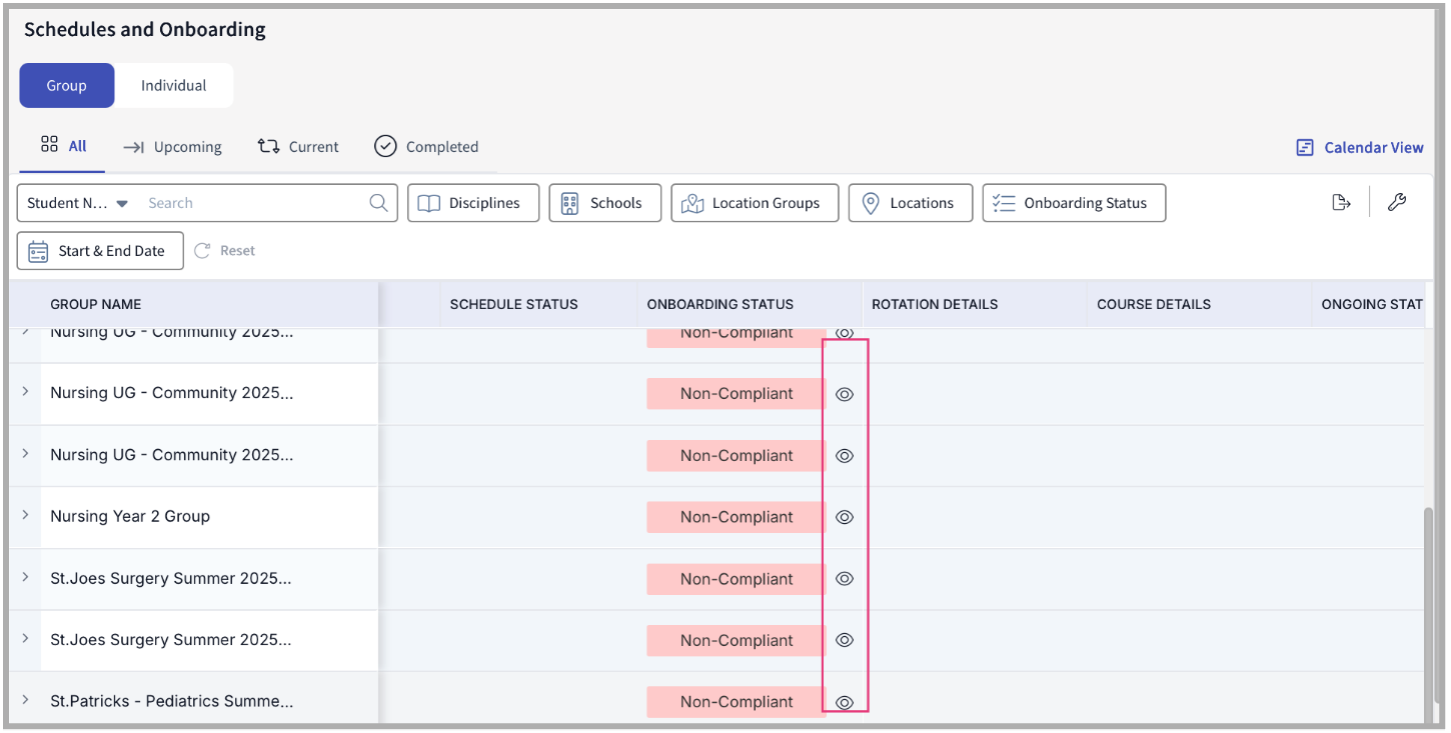Open the Locations filter
This screenshot has height=733, width=1451.
coord(910,203)
